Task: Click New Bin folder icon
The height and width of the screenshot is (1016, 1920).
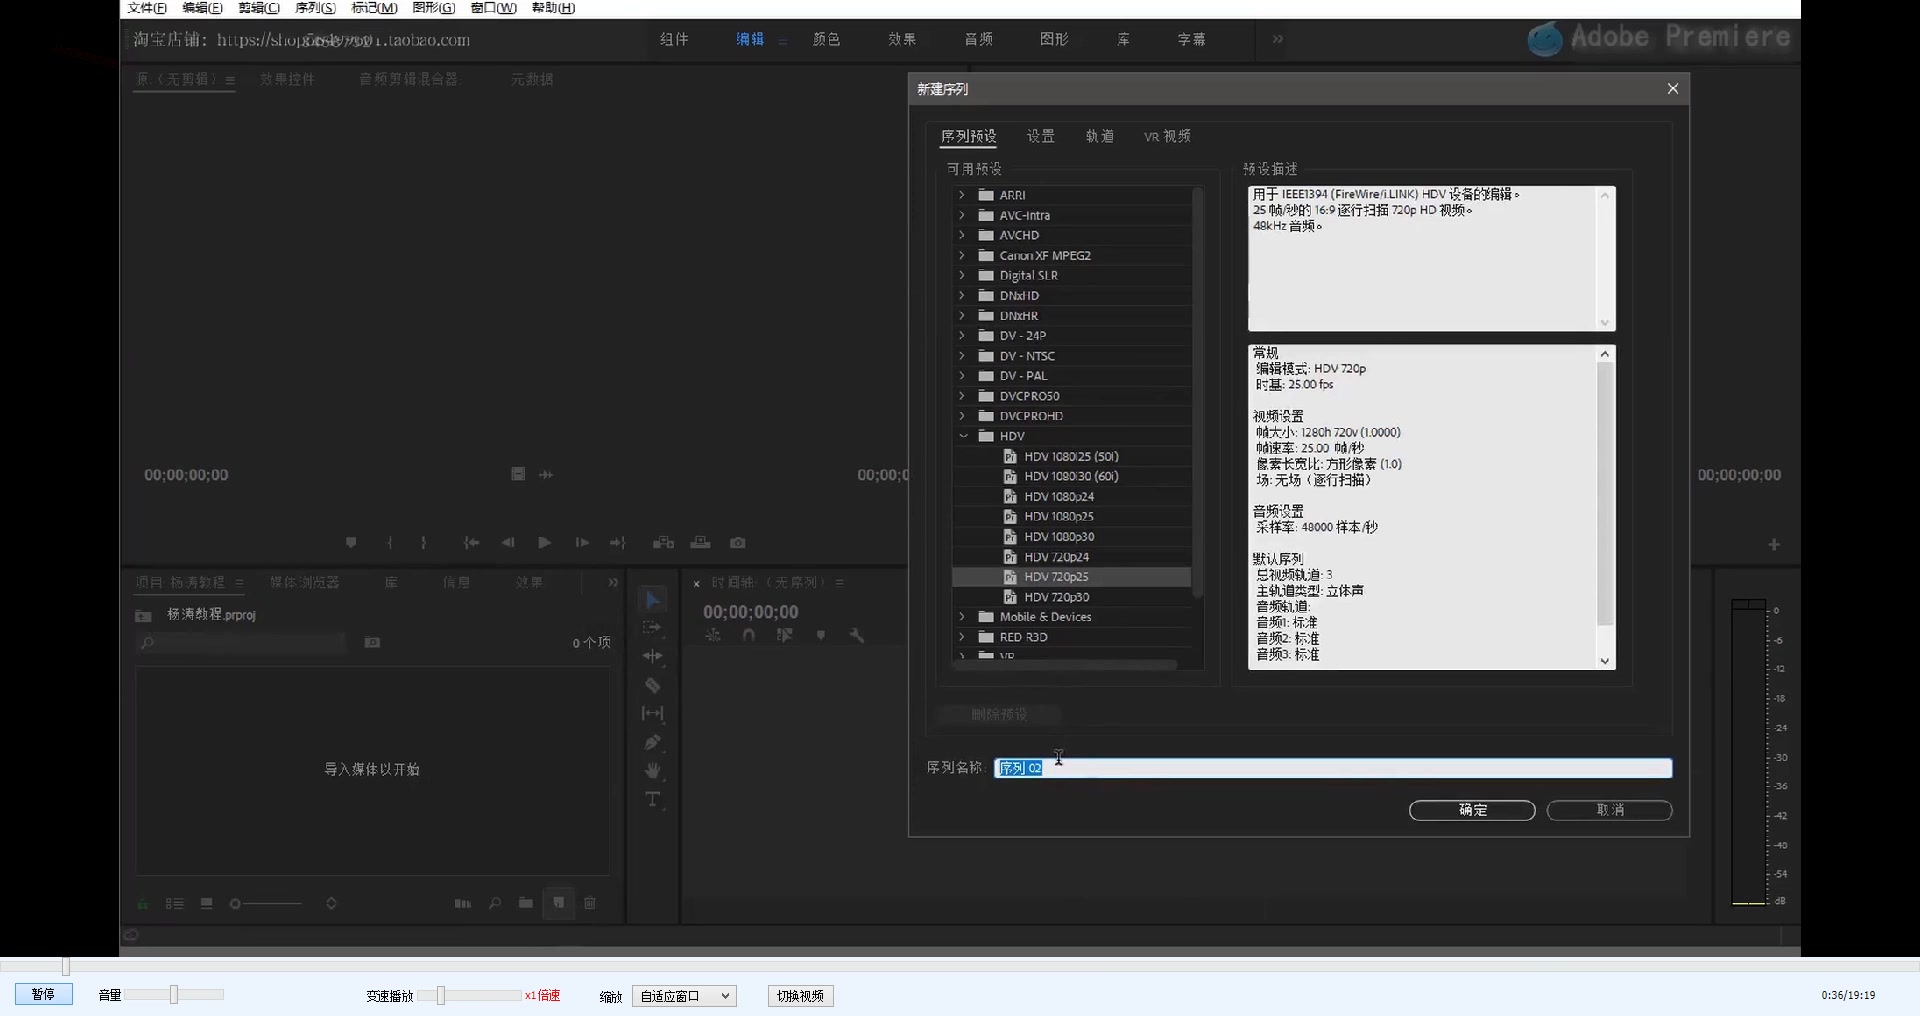Action: (x=526, y=903)
